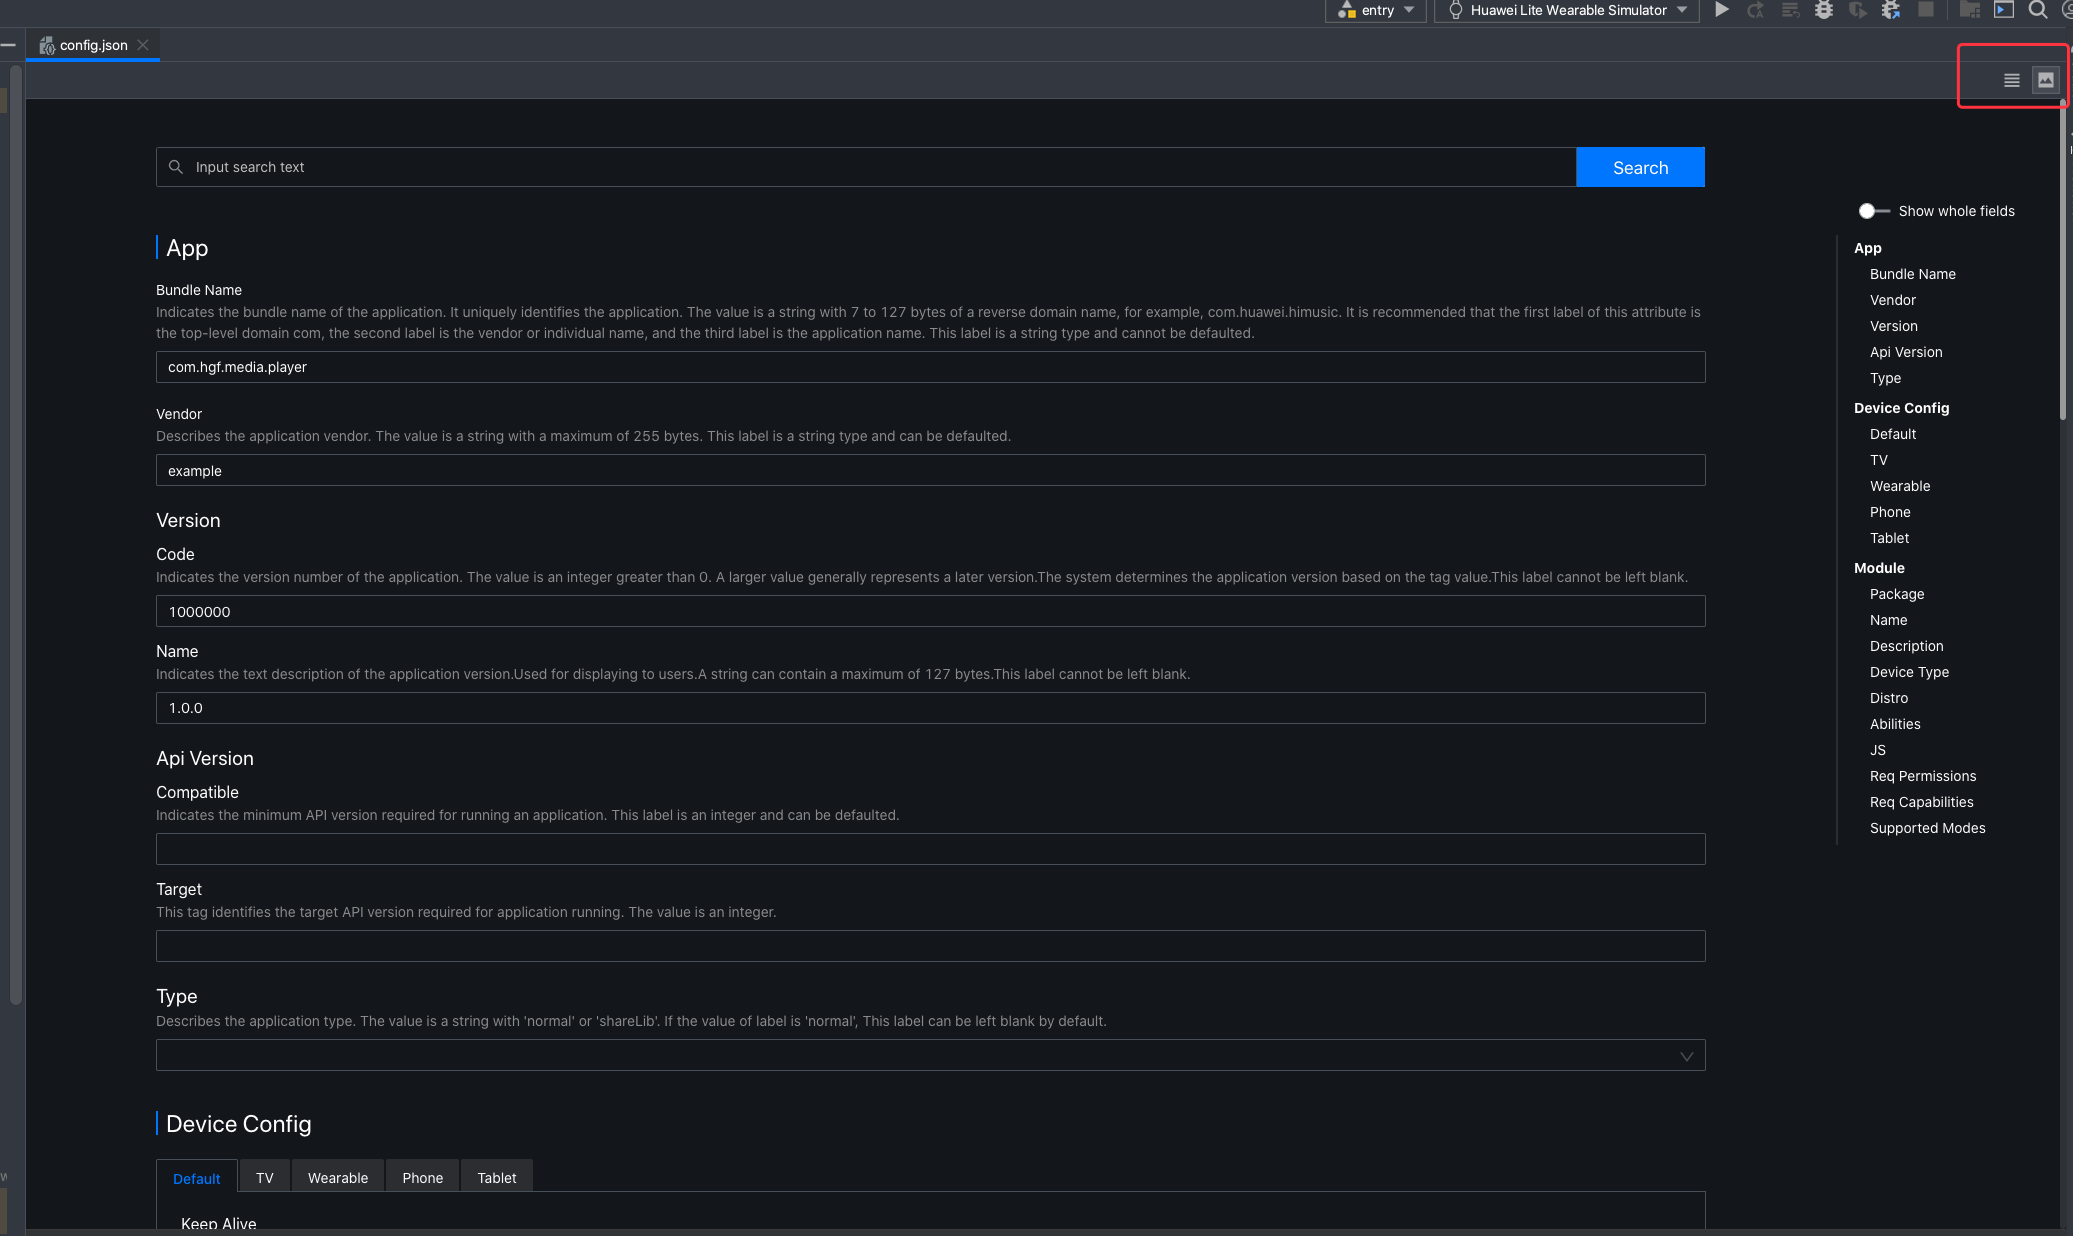
Task: Close the config.json editor tab
Action: click(x=143, y=45)
